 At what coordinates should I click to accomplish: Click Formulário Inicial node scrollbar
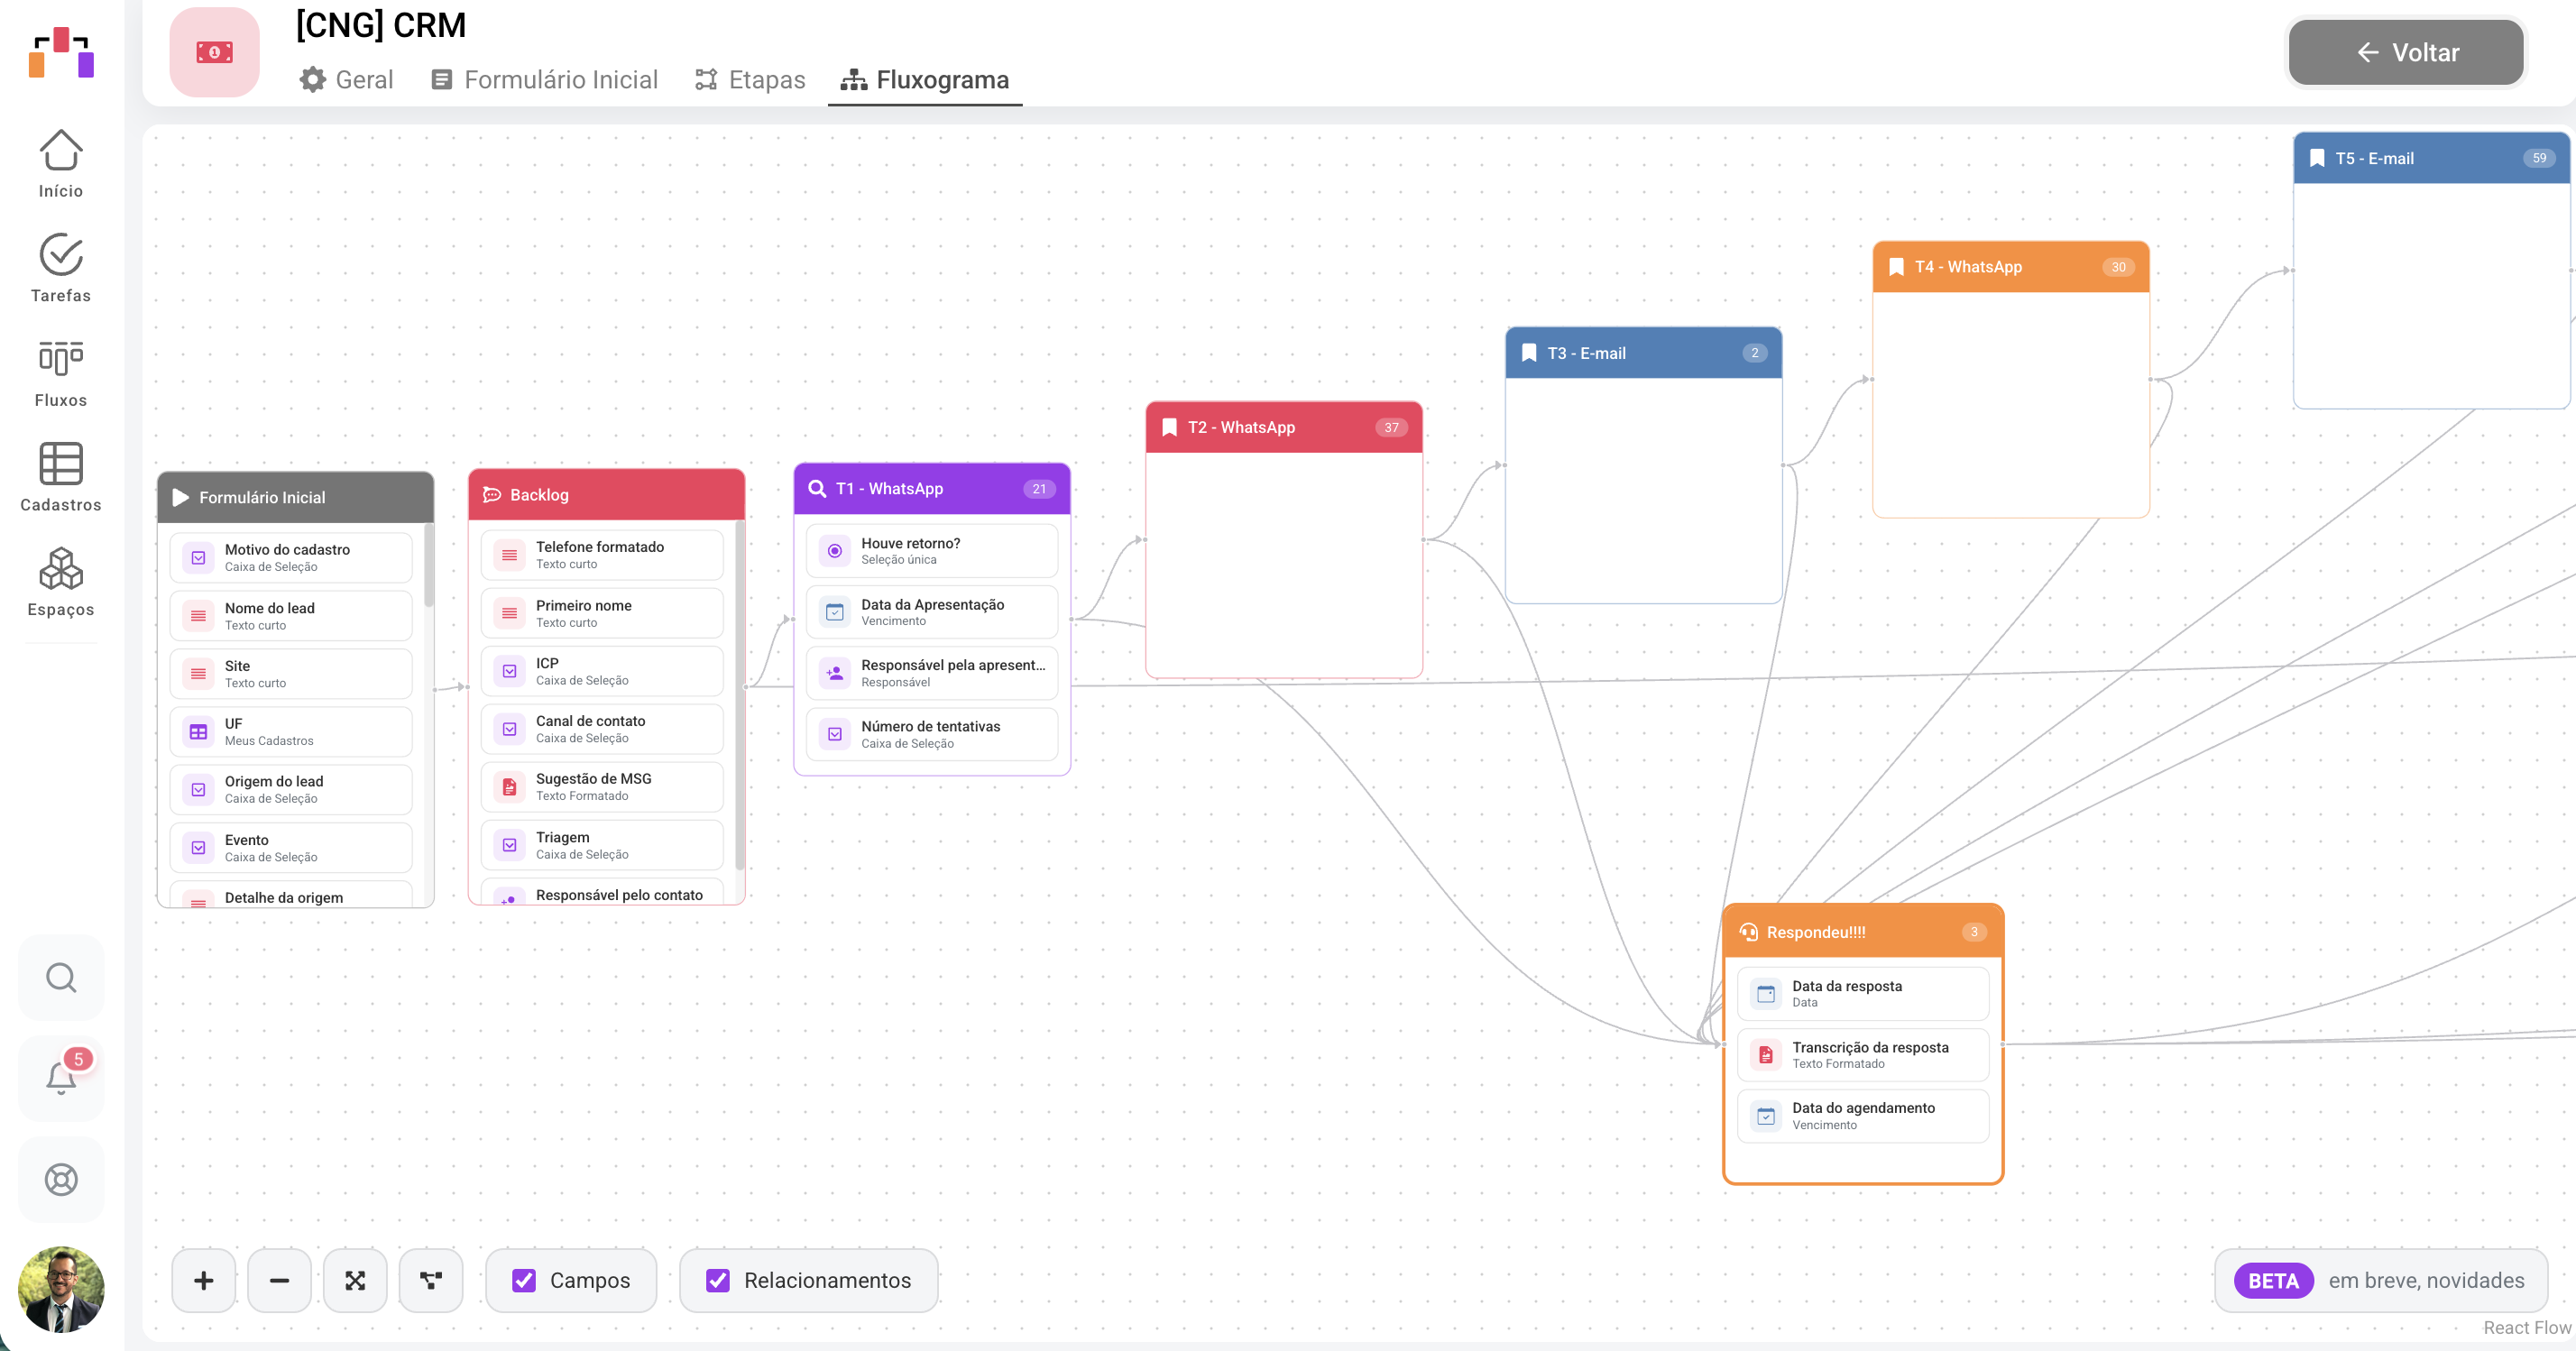(x=429, y=565)
